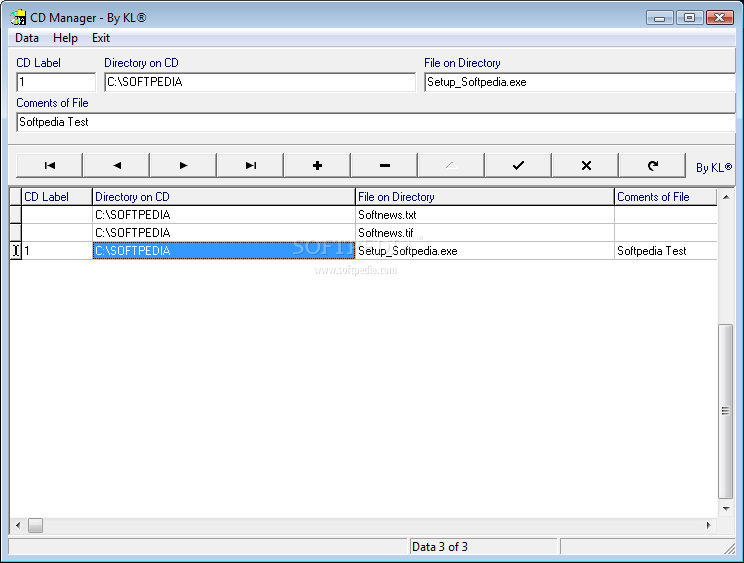Click the horizontal scrollbar left arrow
The image size is (744, 563).
tap(18, 525)
